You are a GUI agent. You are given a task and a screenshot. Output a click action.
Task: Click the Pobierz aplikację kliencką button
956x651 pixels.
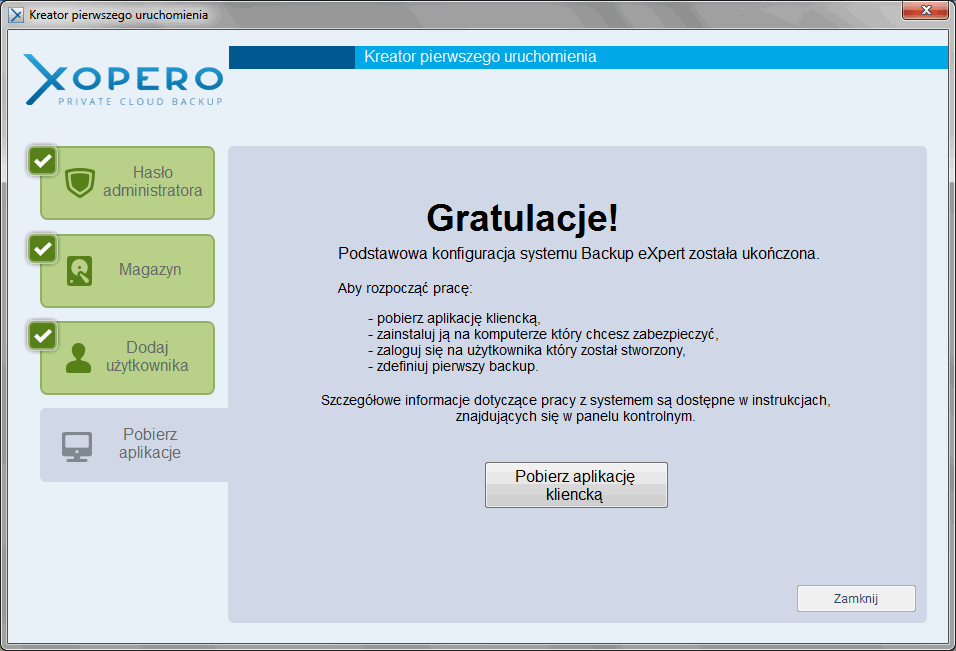pos(576,485)
